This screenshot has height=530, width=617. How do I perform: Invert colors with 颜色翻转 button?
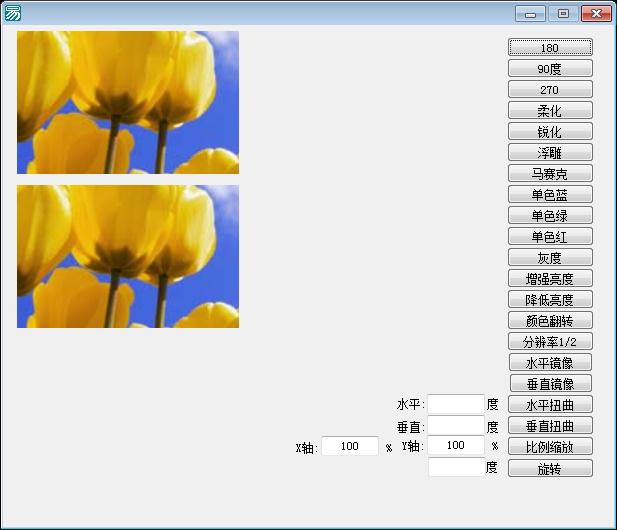coord(550,321)
